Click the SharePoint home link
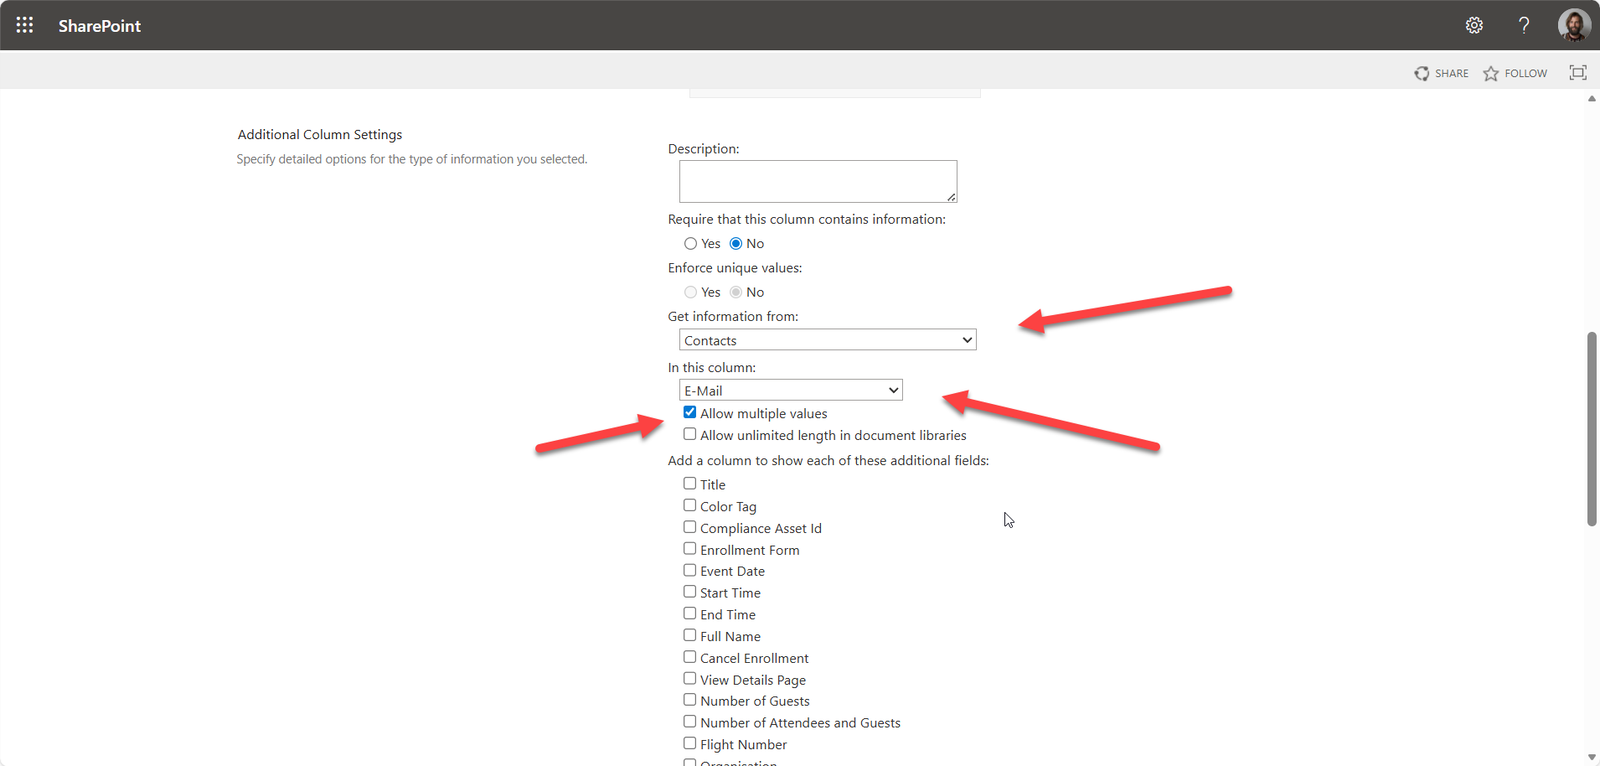The height and width of the screenshot is (766, 1600). (x=99, y=26)
